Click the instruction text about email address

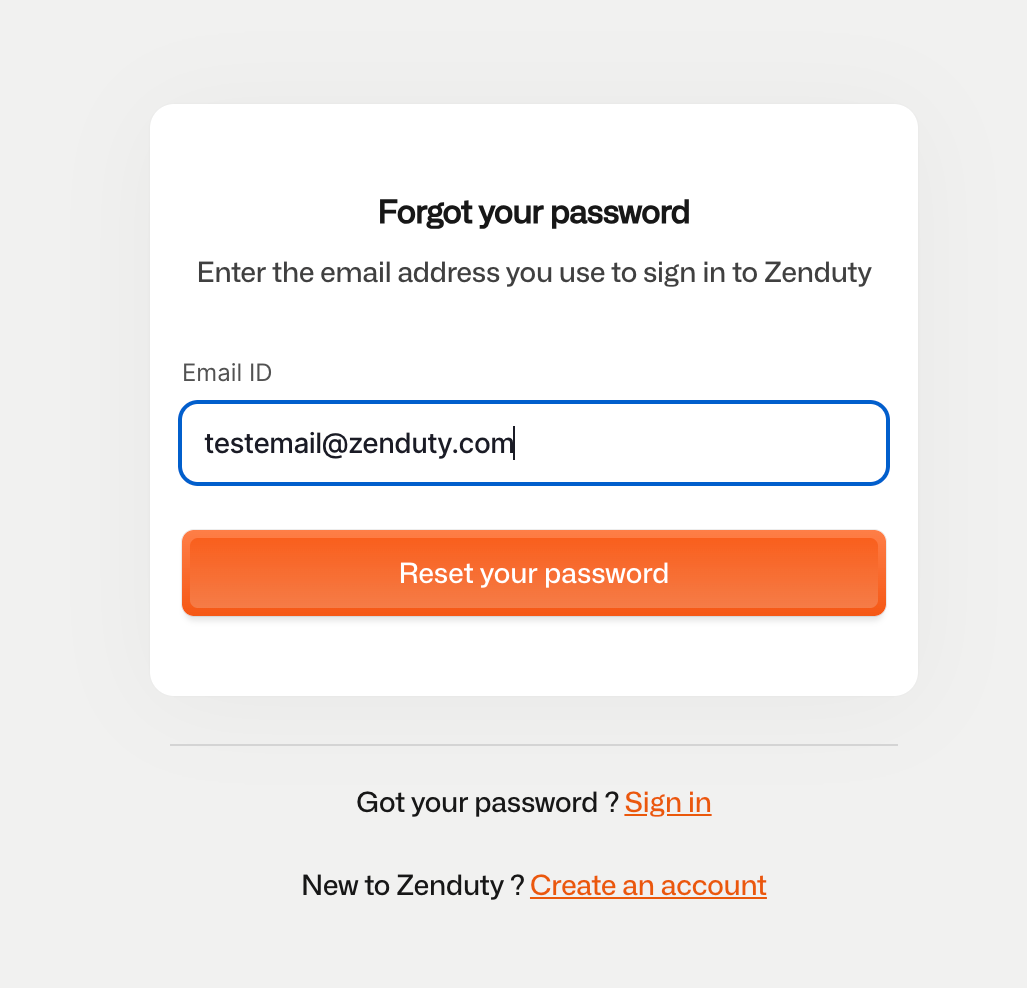[x=534, y=273]
